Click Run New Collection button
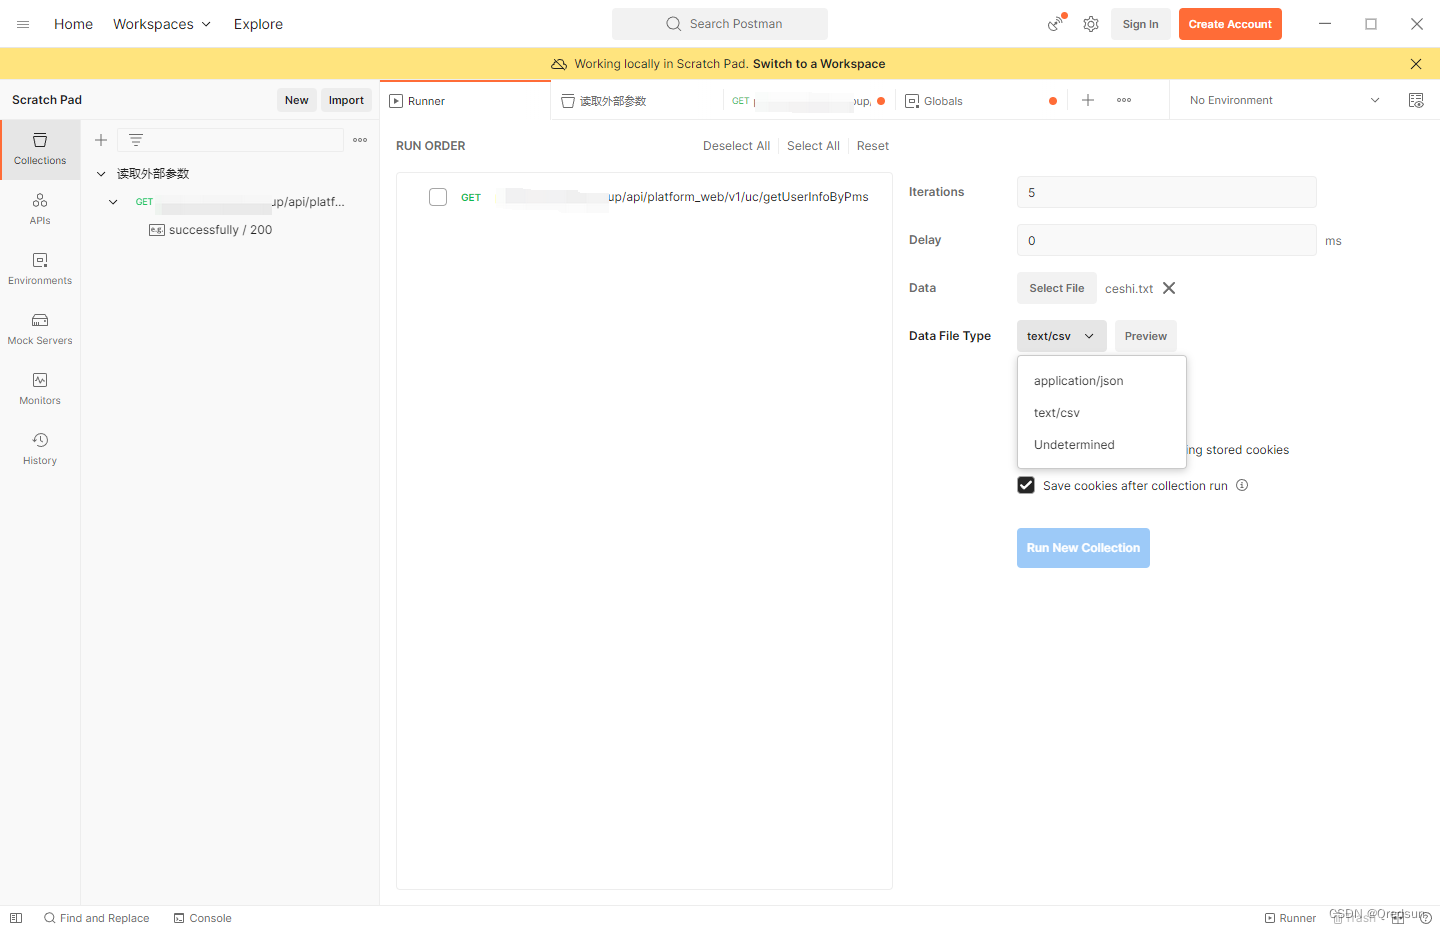 pos(1083,548)
